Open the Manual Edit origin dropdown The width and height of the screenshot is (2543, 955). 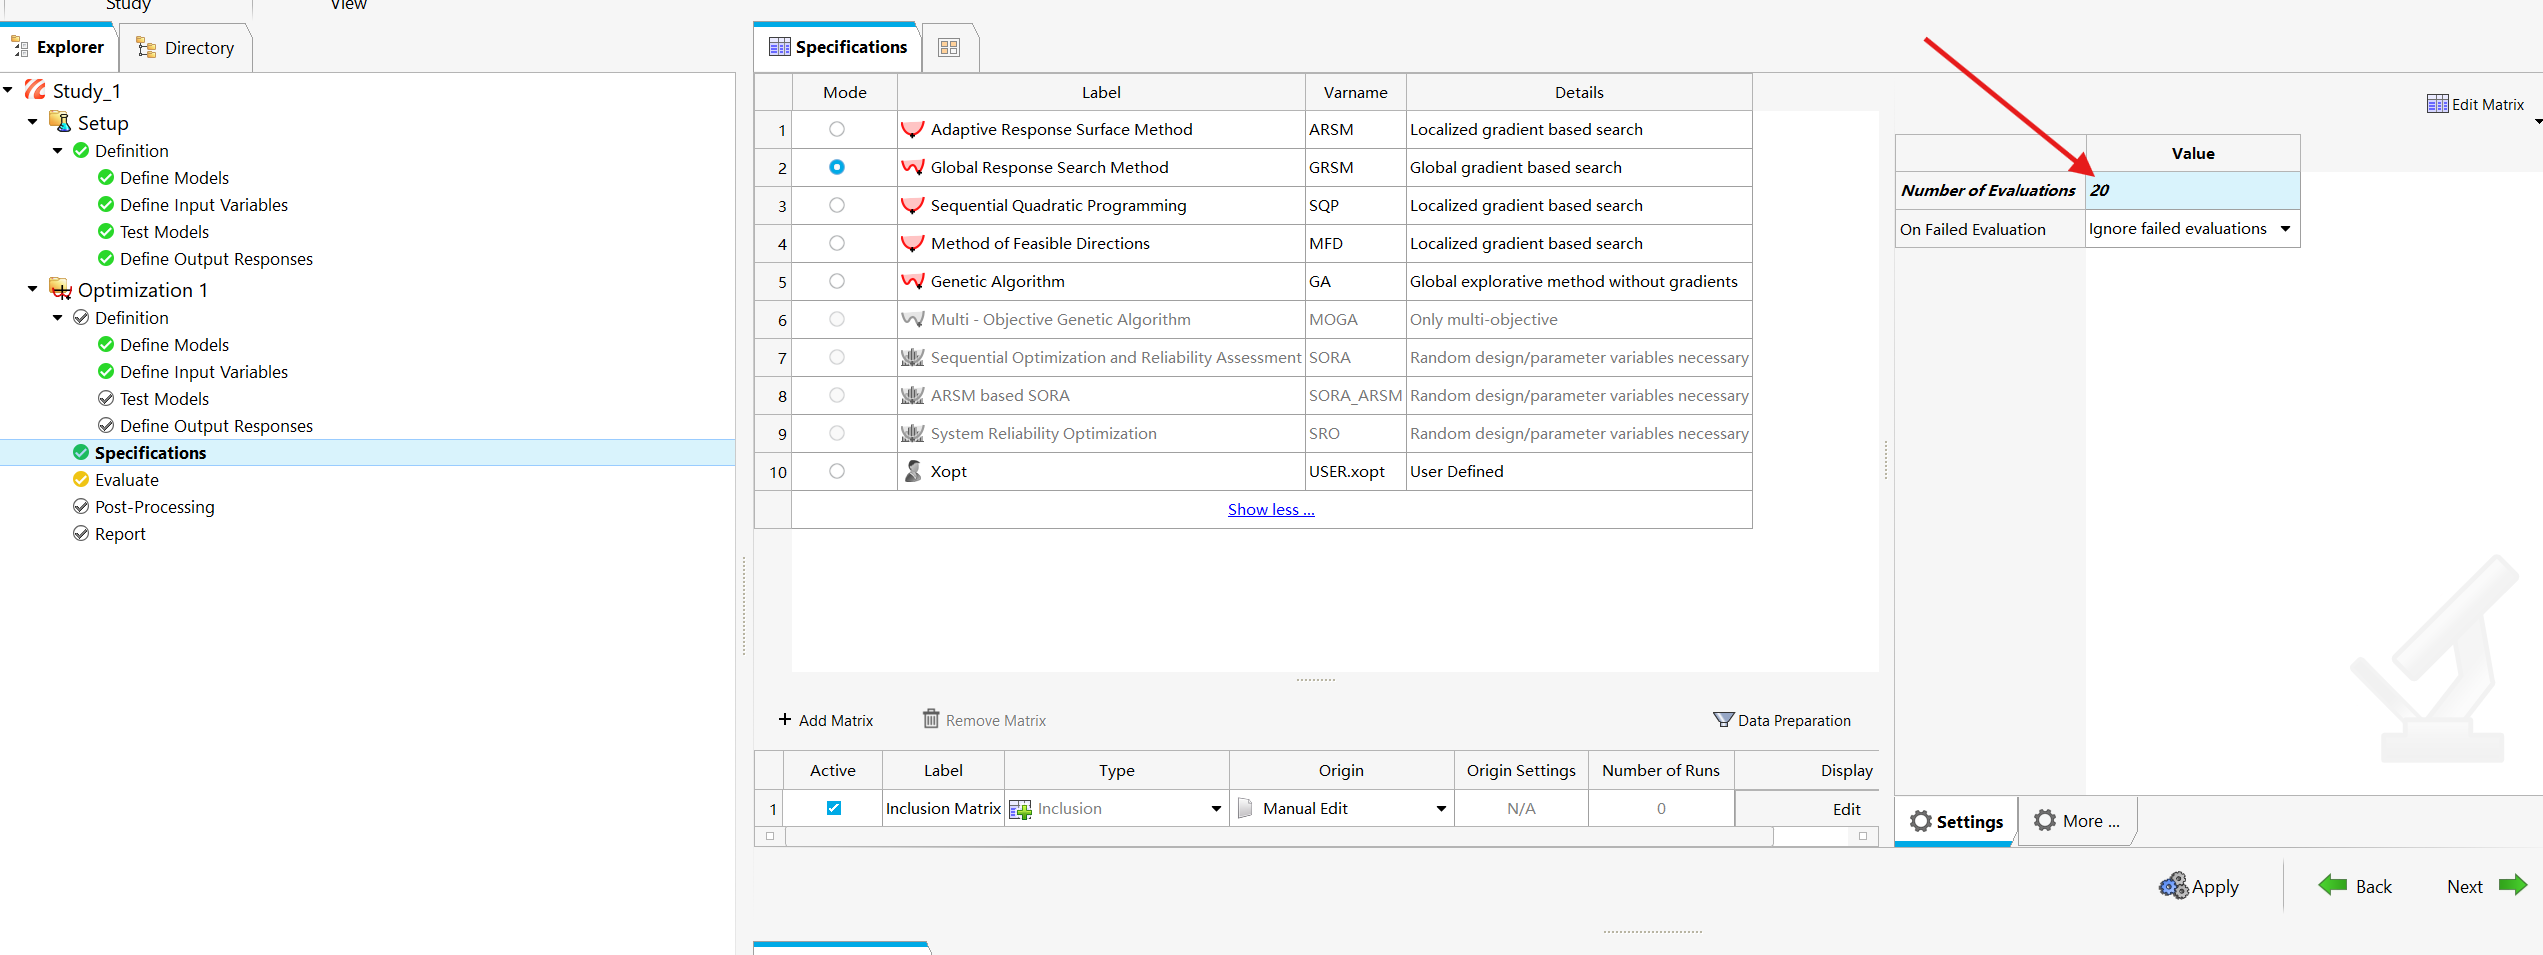tap(1441, 809)
